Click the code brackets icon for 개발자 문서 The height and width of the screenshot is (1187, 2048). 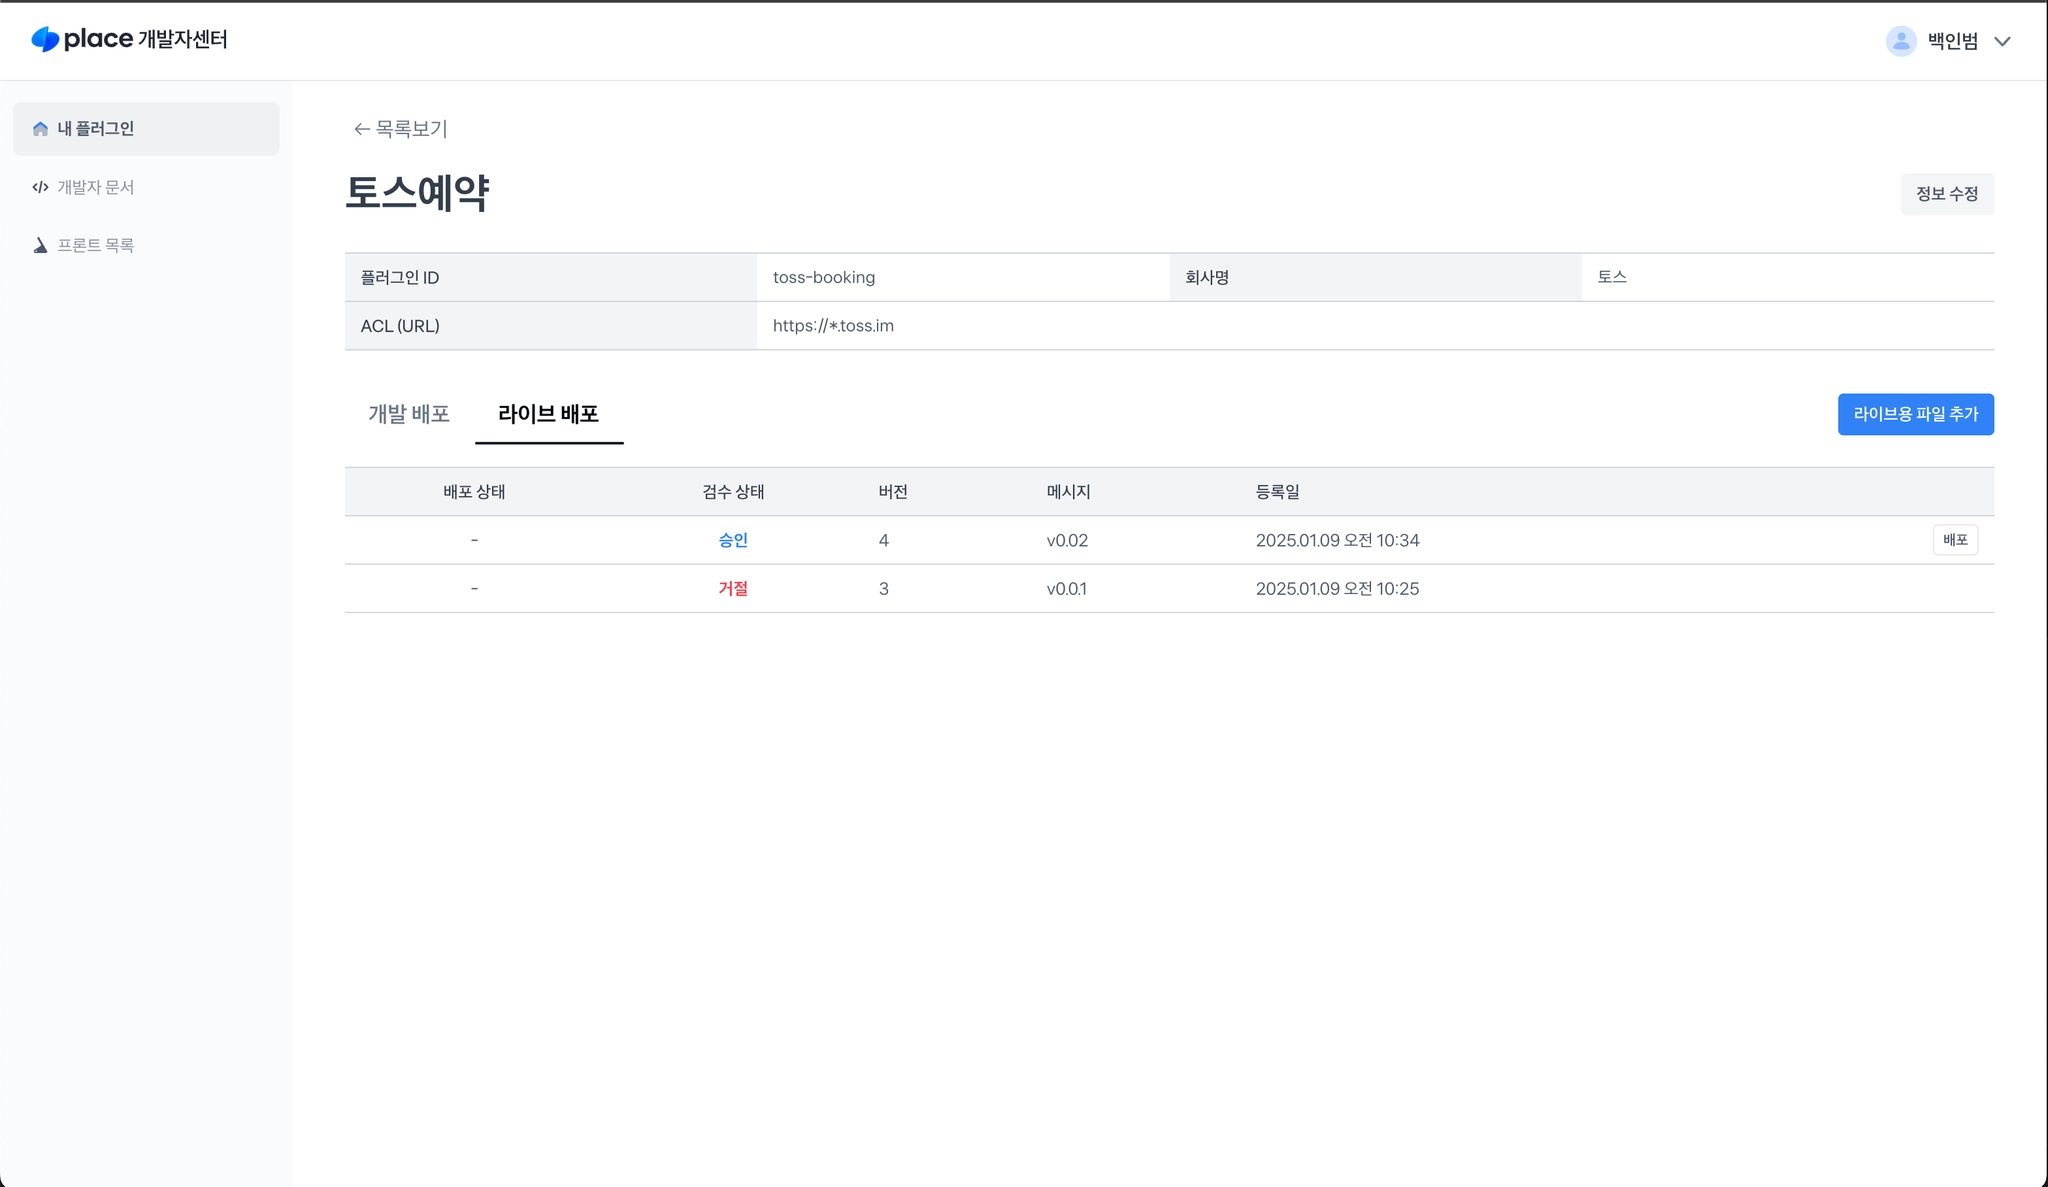pos(40,187)
